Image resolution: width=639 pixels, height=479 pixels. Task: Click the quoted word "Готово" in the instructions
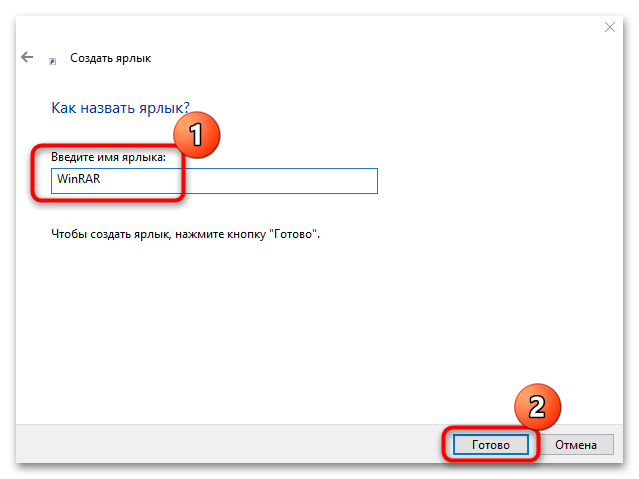pyautogui.click(x=298, y=234)
